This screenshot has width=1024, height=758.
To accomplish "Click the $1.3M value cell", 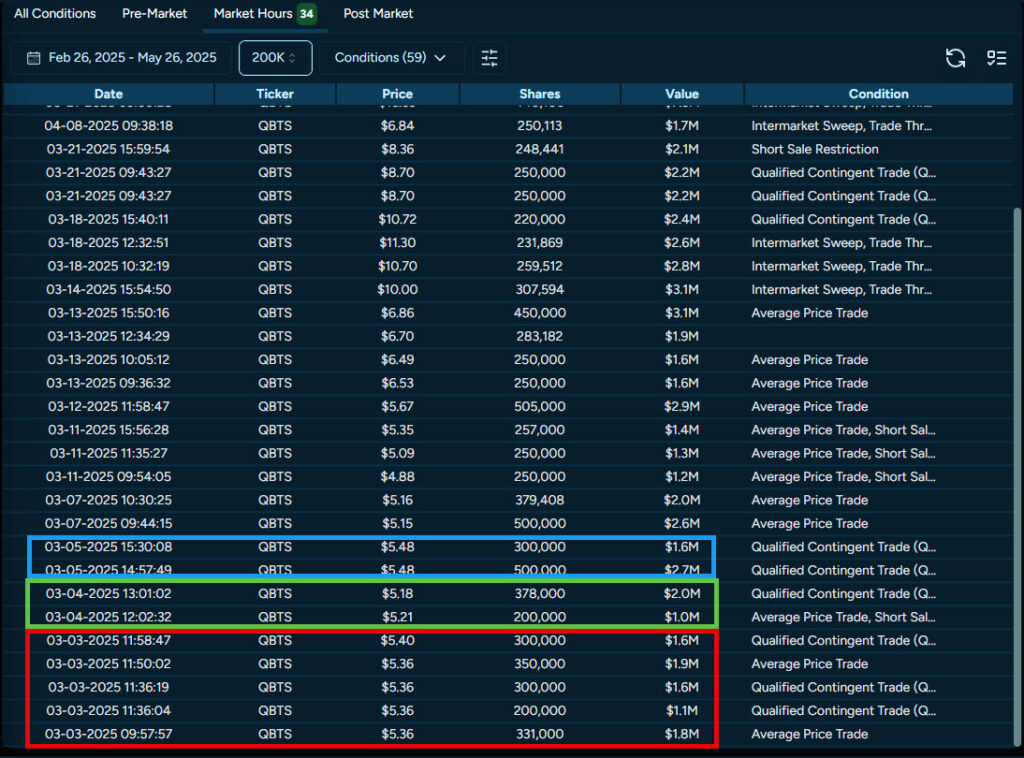I will pos(682,454).
